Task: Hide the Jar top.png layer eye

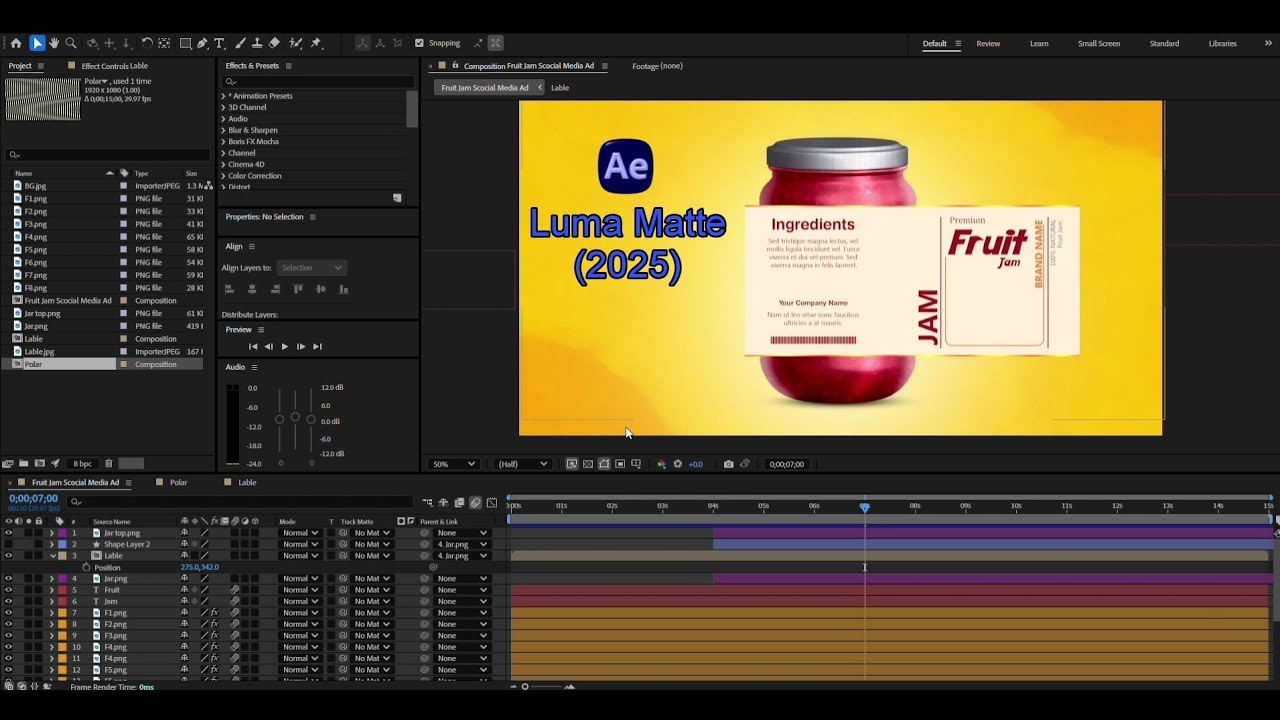Action: (x=8, y=533)
